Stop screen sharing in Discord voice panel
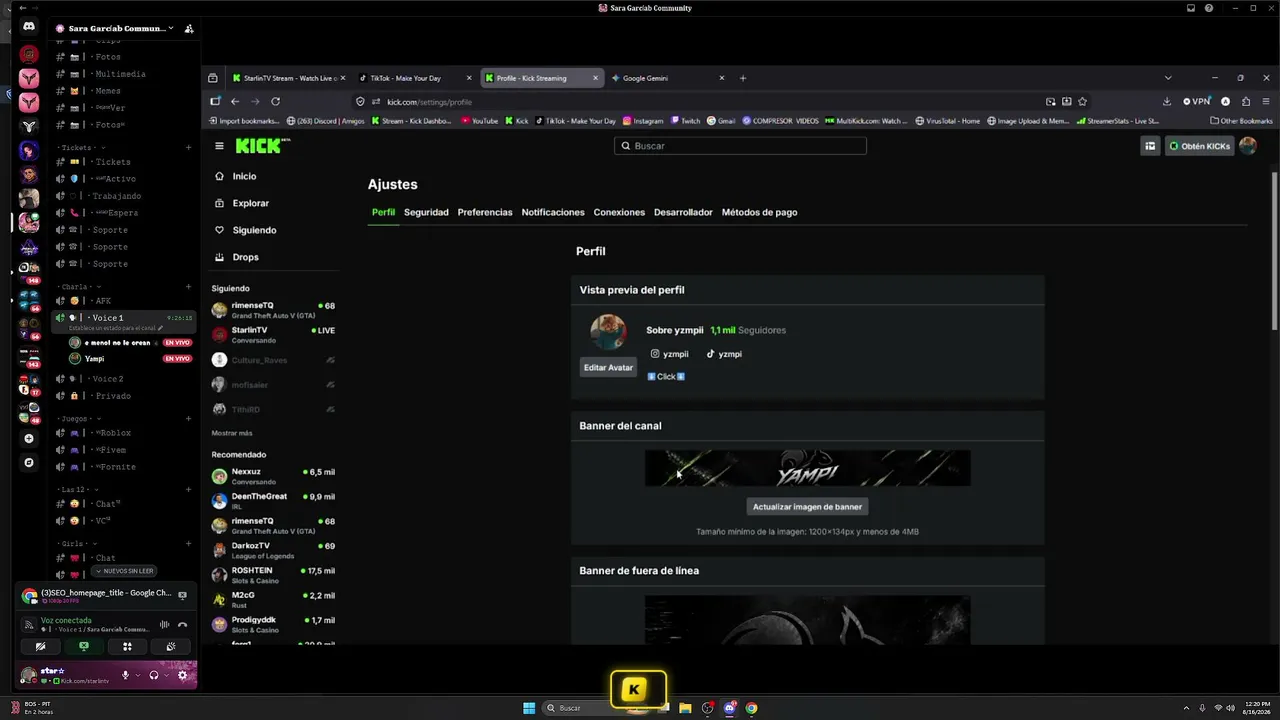 pos(84,646)
